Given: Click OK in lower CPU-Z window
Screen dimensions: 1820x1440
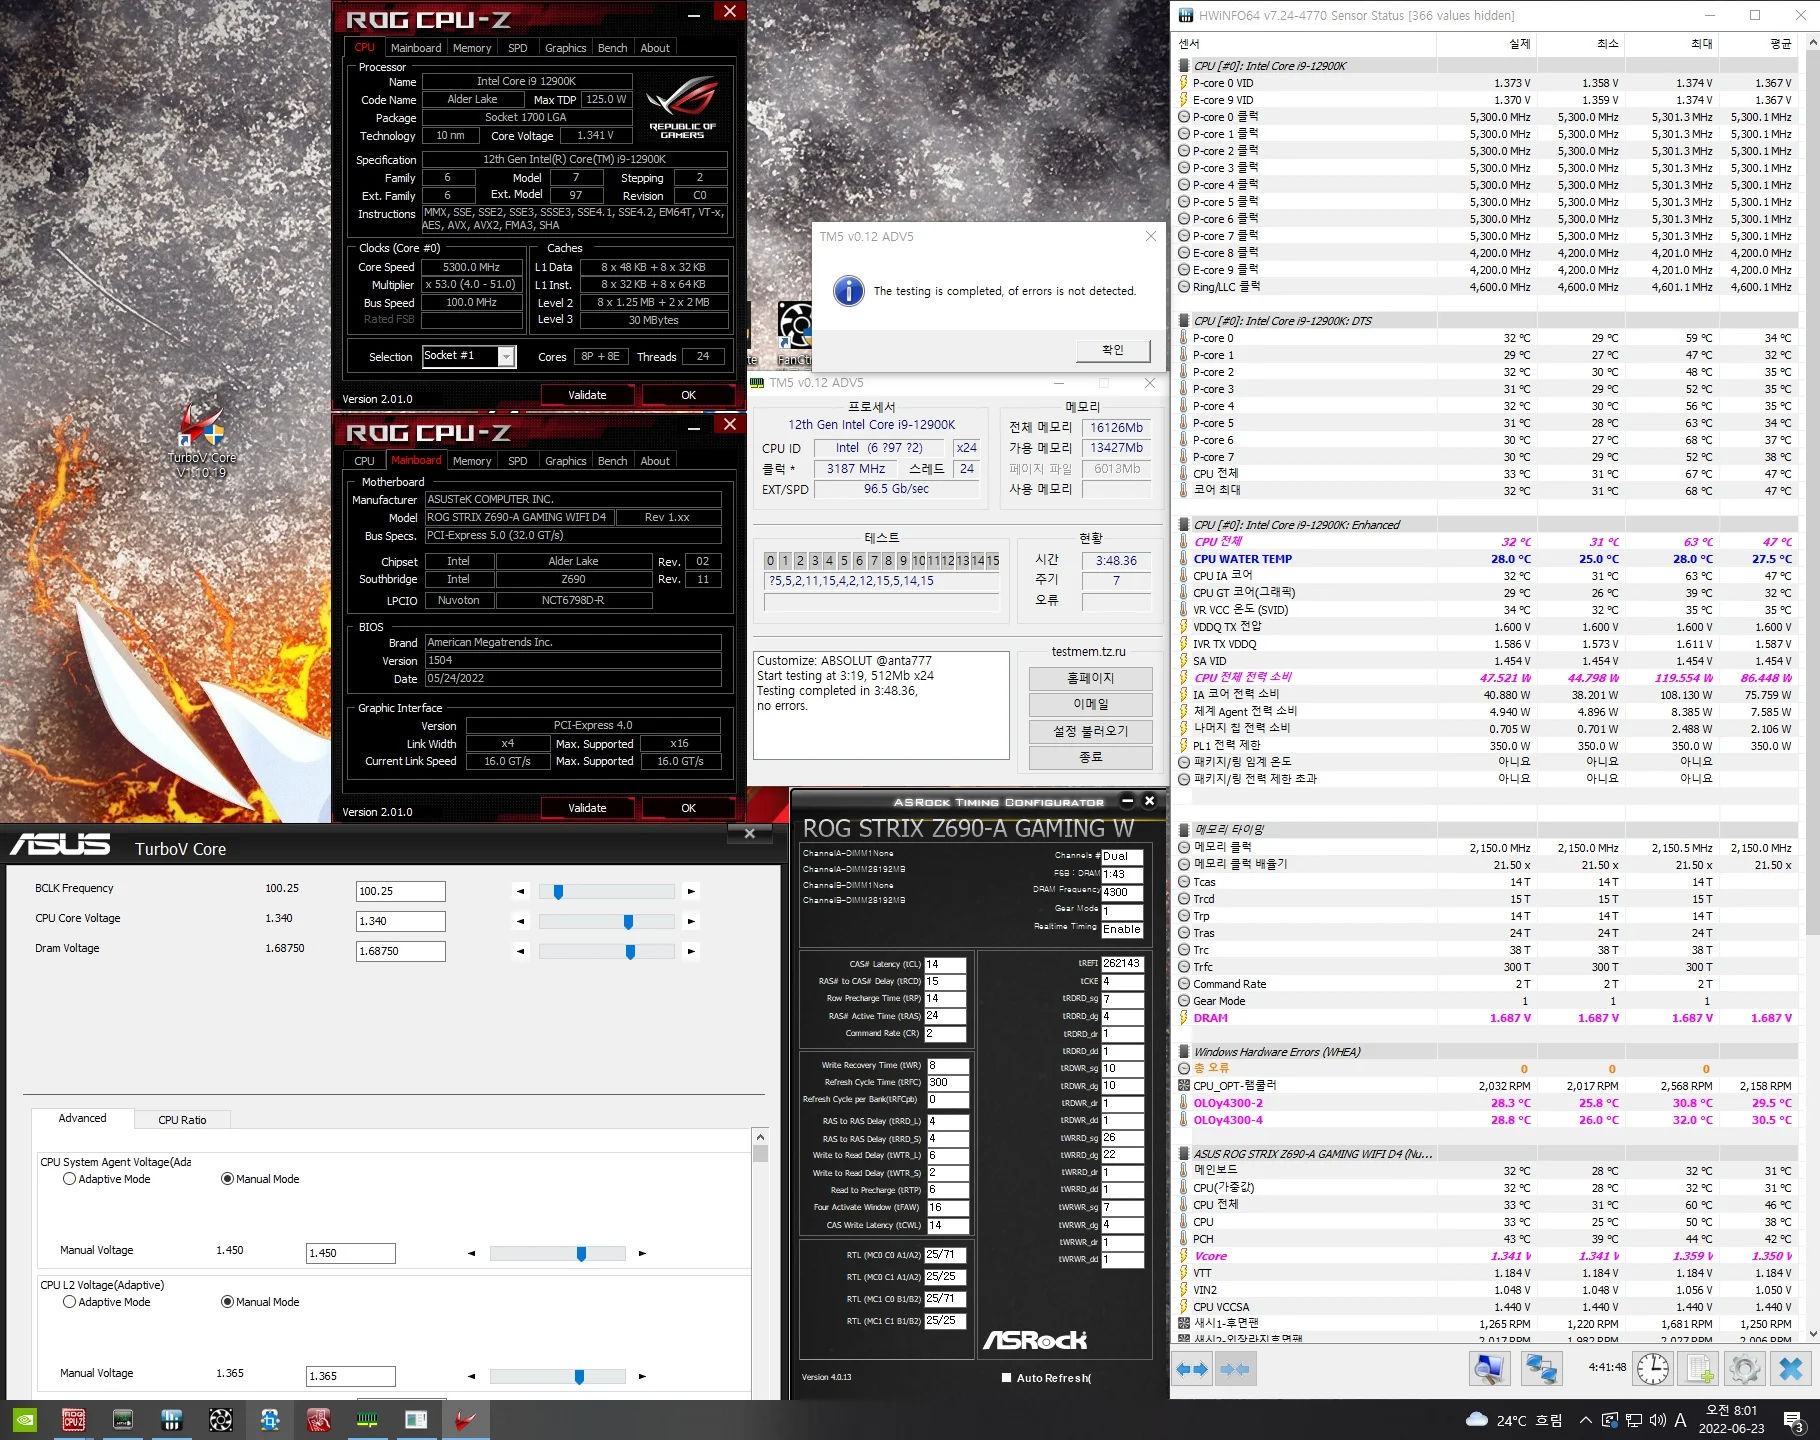Looking at the screenshot, I should coord(688,808).
